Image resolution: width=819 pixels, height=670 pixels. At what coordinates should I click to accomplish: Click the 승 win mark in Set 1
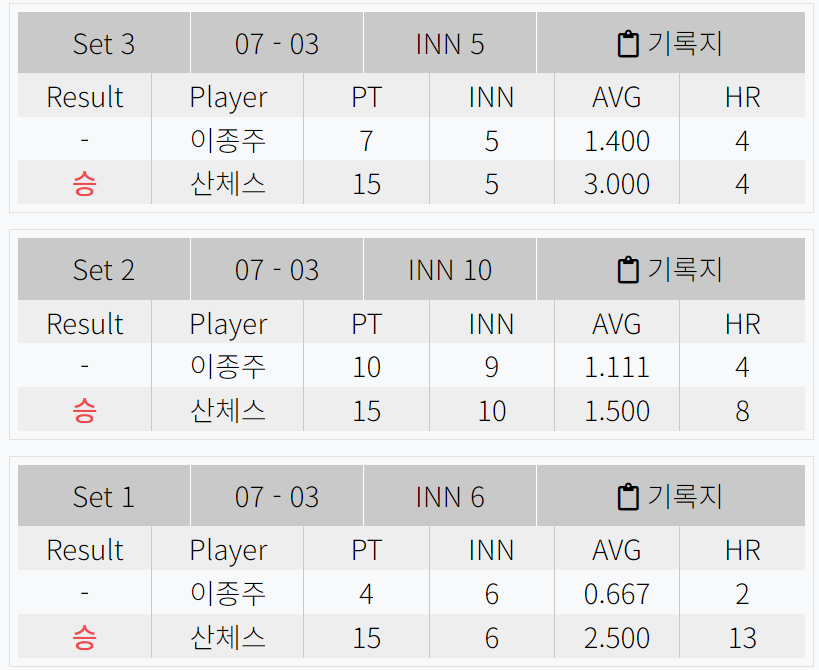84,637
